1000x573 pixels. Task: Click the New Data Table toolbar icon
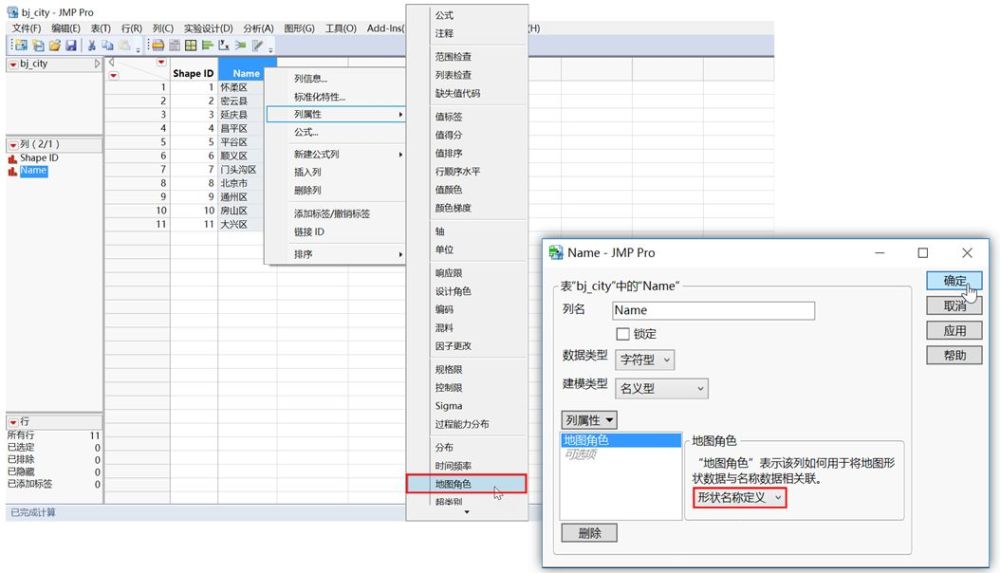click(21, 45)
